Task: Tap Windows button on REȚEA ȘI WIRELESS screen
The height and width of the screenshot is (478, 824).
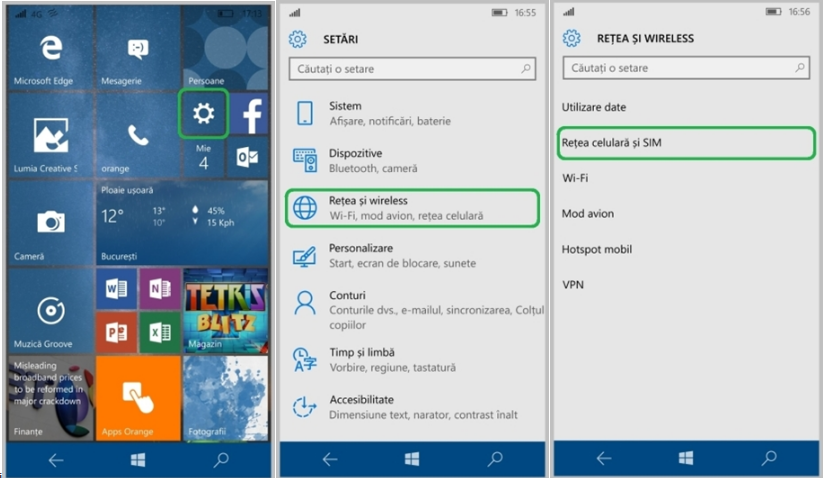Action: click(686, 459)
